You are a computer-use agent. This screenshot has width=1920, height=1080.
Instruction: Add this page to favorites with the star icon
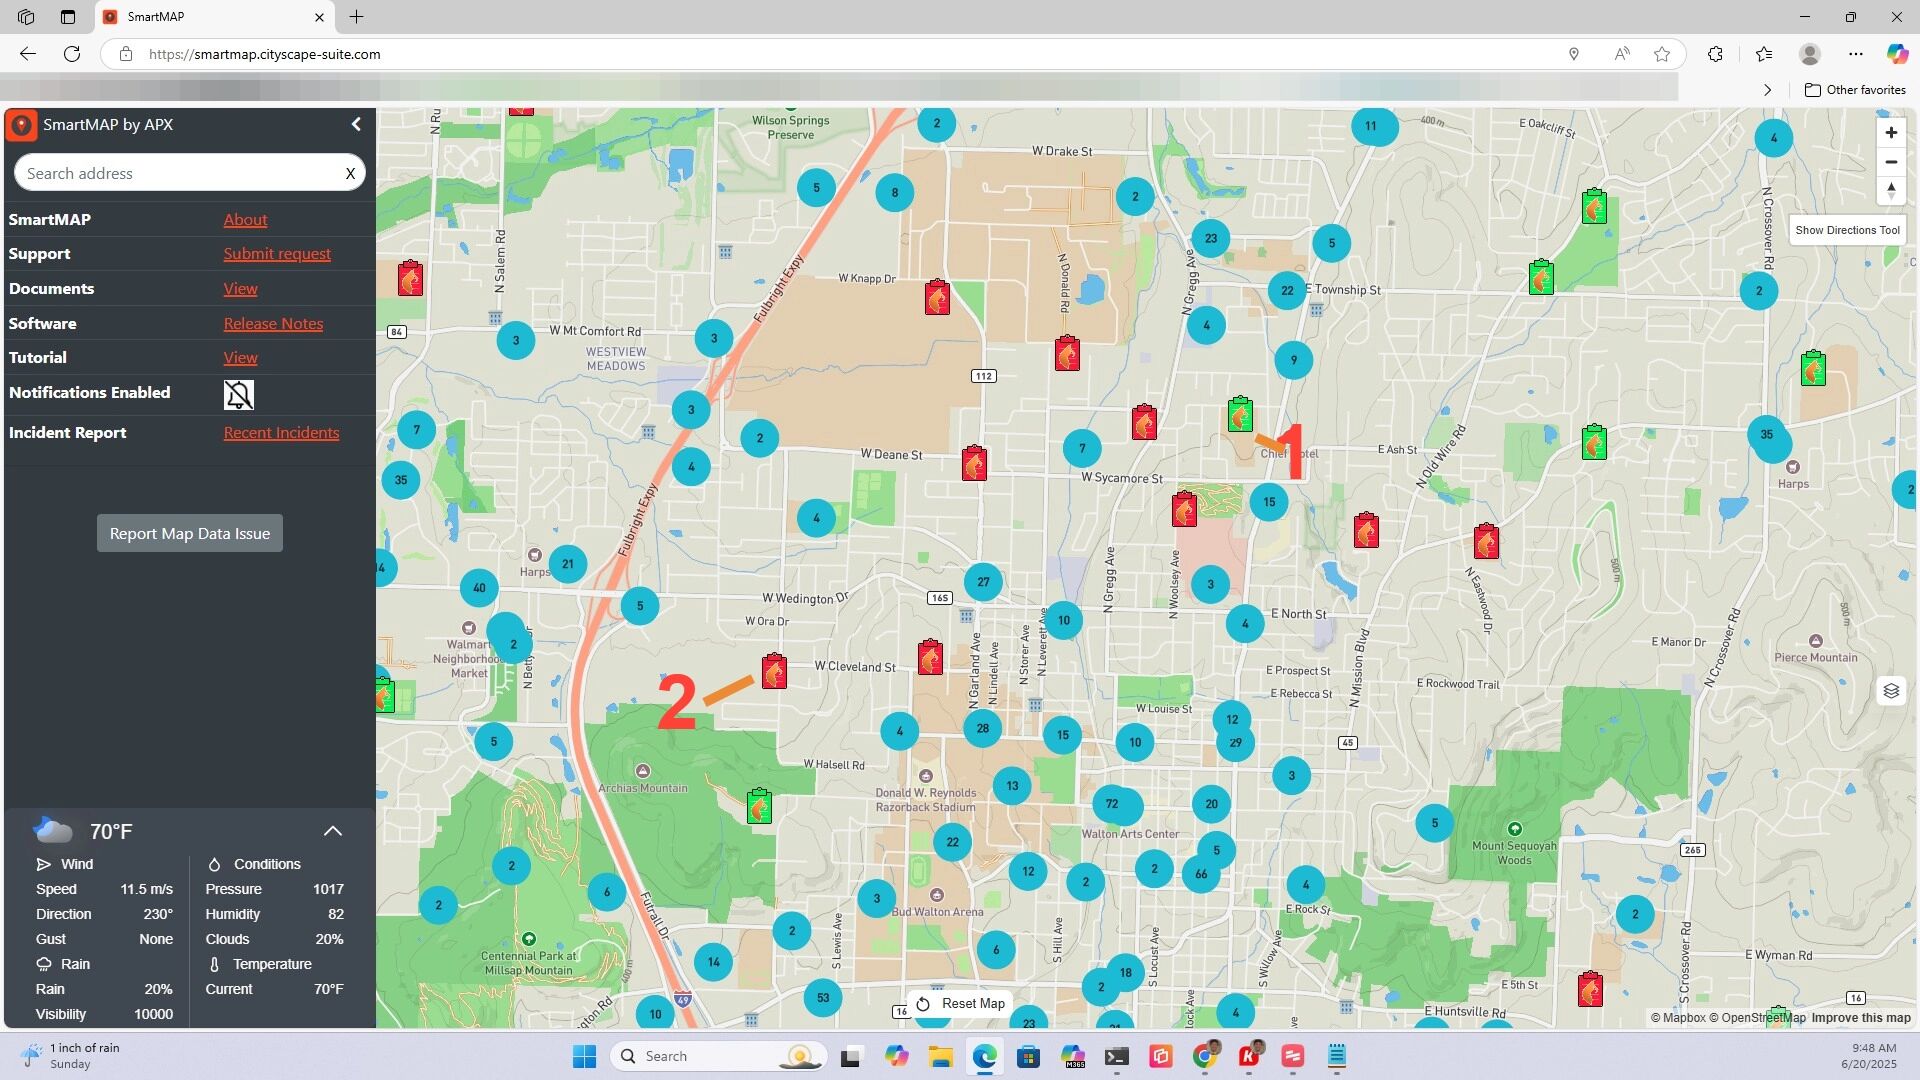coord(1663,54)
